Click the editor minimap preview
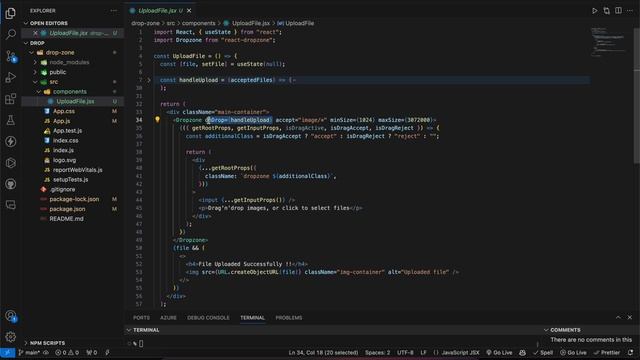 click(x=609, y=43)
